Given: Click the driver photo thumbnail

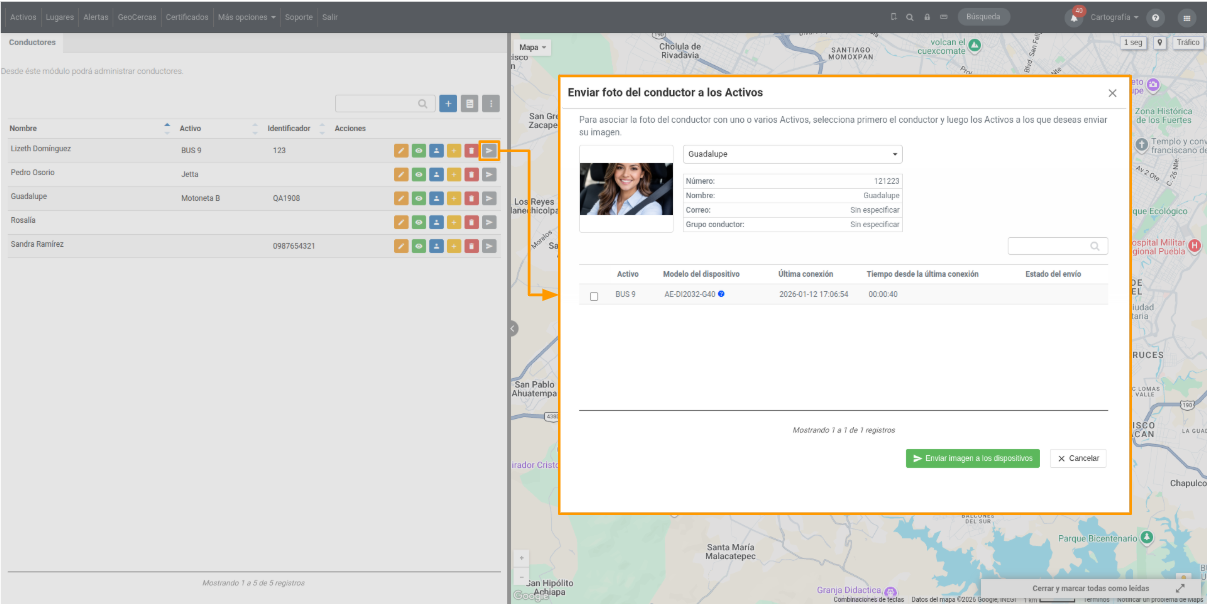Looking at the screenshot, I should pos(627,189).
